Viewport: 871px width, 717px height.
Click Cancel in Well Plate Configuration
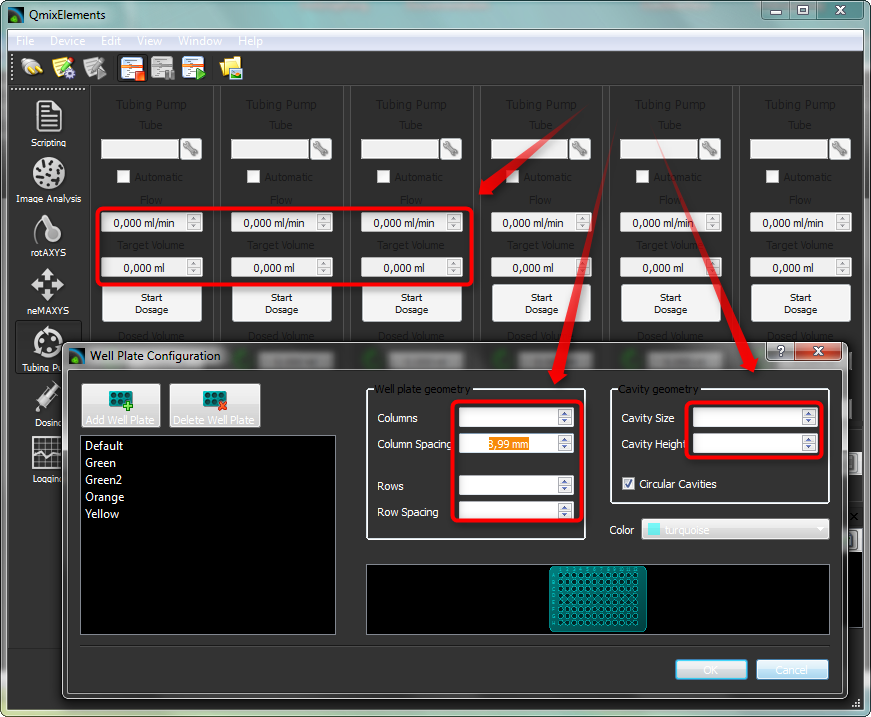(792, 670)
